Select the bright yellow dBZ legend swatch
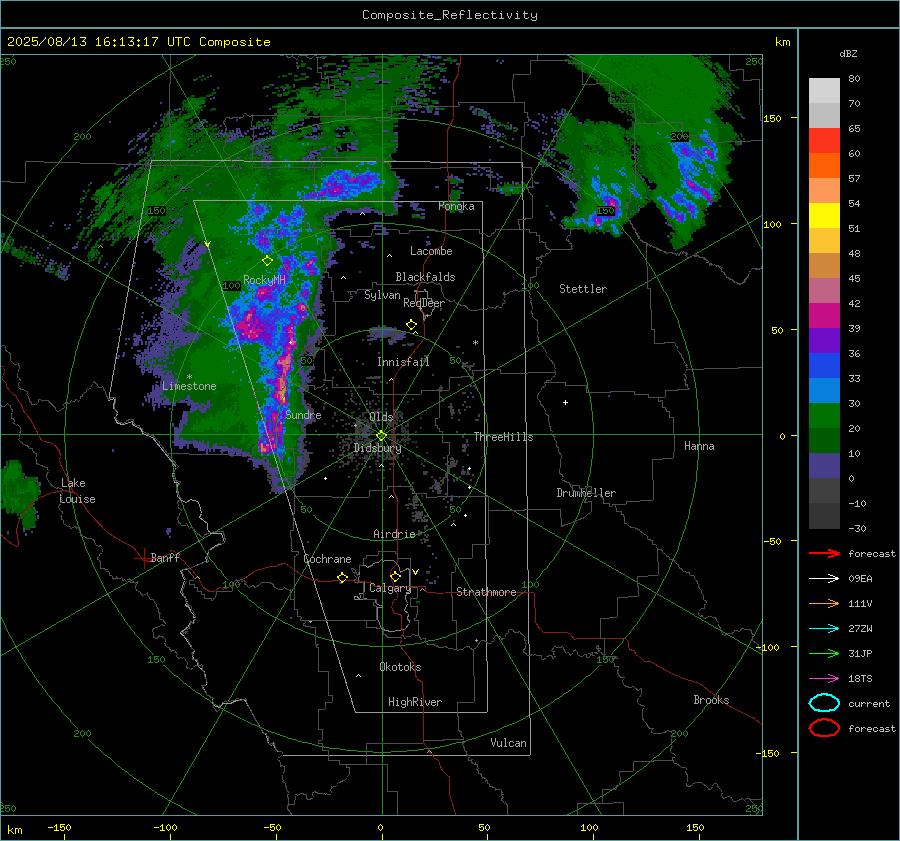900x841 pixels. [x=824, y=216]
